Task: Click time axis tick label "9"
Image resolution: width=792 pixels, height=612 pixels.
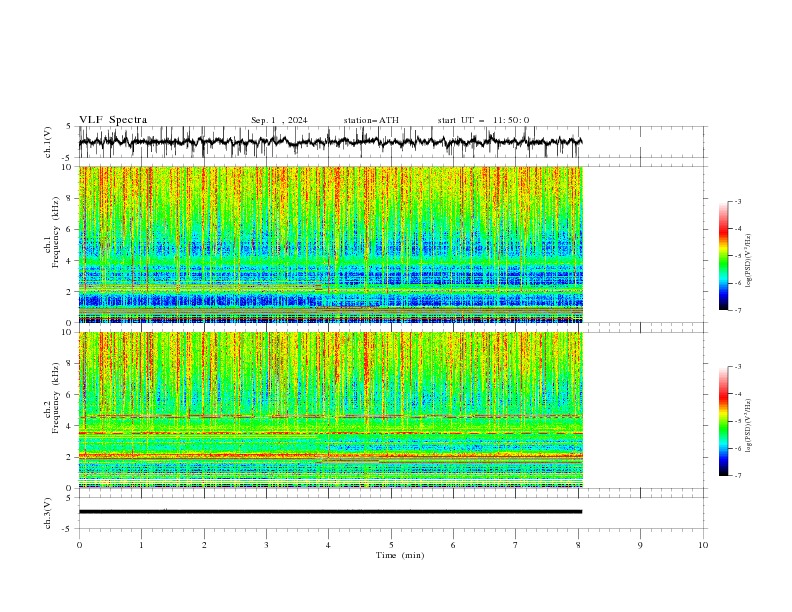Action: point(640,545)
